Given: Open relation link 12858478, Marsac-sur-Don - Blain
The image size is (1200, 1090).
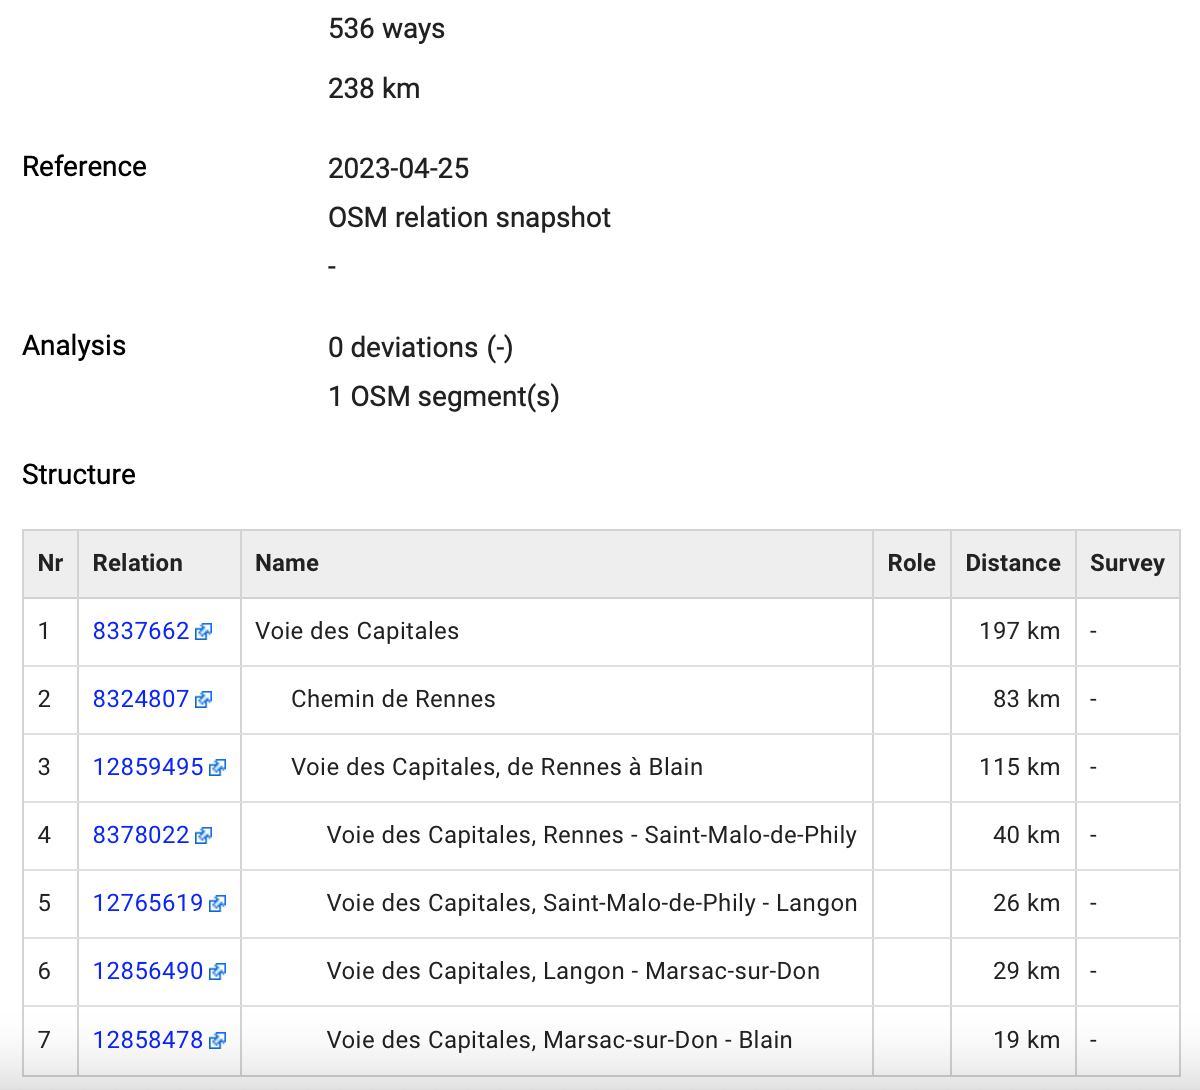Looking at the screenshot, I should point(148,1039).
